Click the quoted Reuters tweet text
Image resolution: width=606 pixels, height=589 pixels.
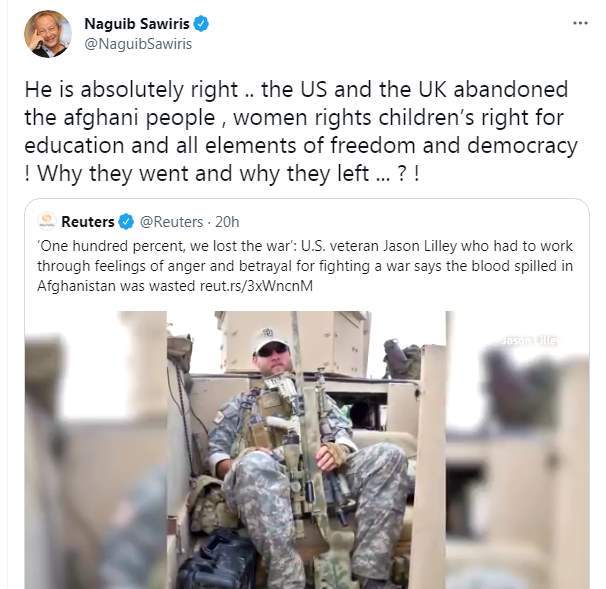(x=305, y=266)
